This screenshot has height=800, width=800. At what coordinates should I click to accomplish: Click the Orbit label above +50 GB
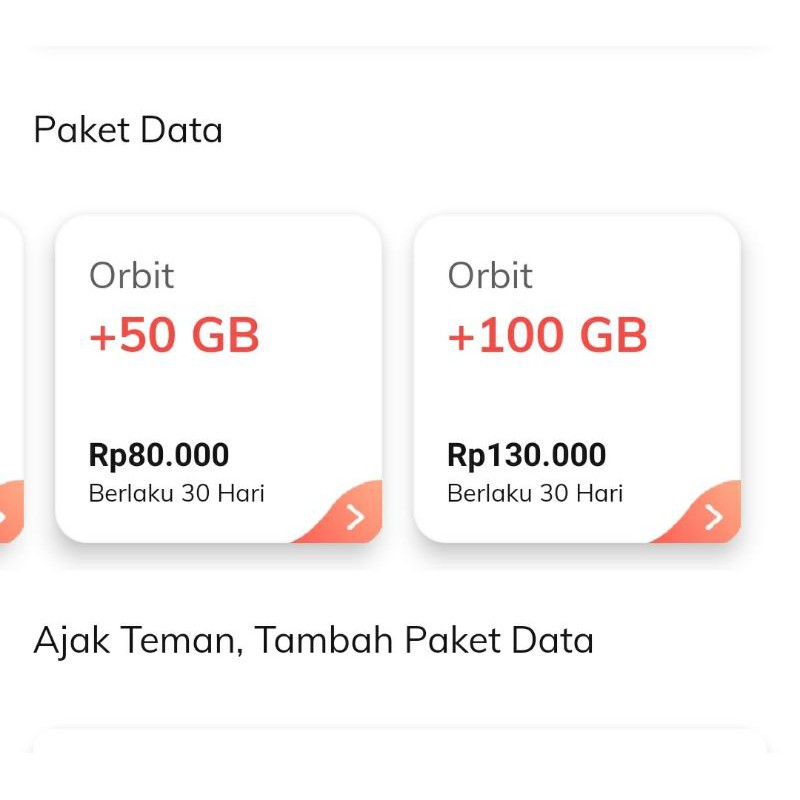(x=131, y=276)
